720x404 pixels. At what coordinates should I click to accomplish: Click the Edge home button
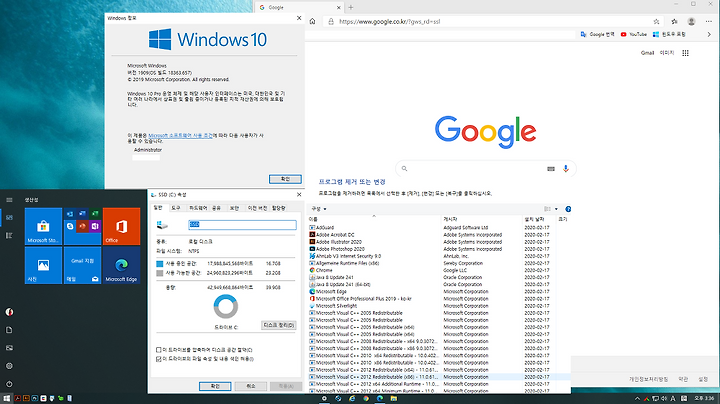click(x=313, y=21)
